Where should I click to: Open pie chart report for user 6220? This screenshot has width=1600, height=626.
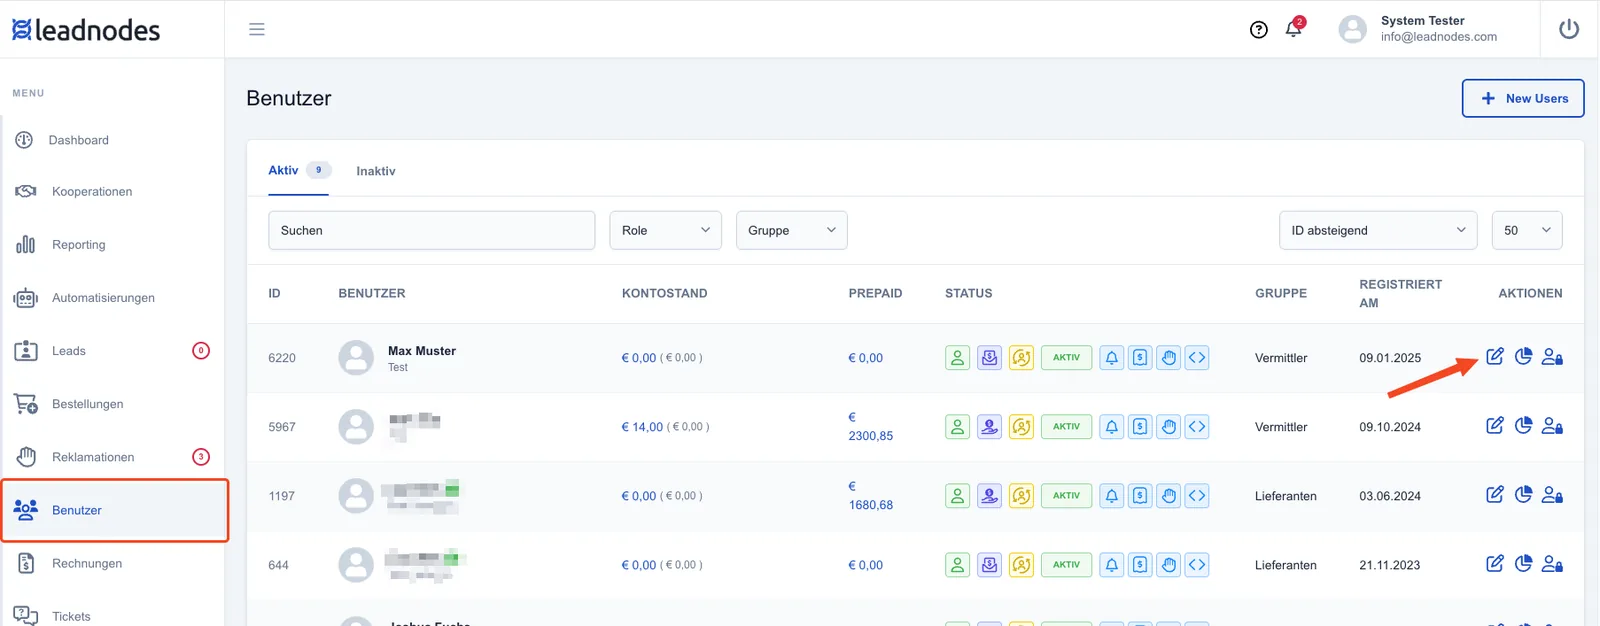click(x=1523, y=356)
